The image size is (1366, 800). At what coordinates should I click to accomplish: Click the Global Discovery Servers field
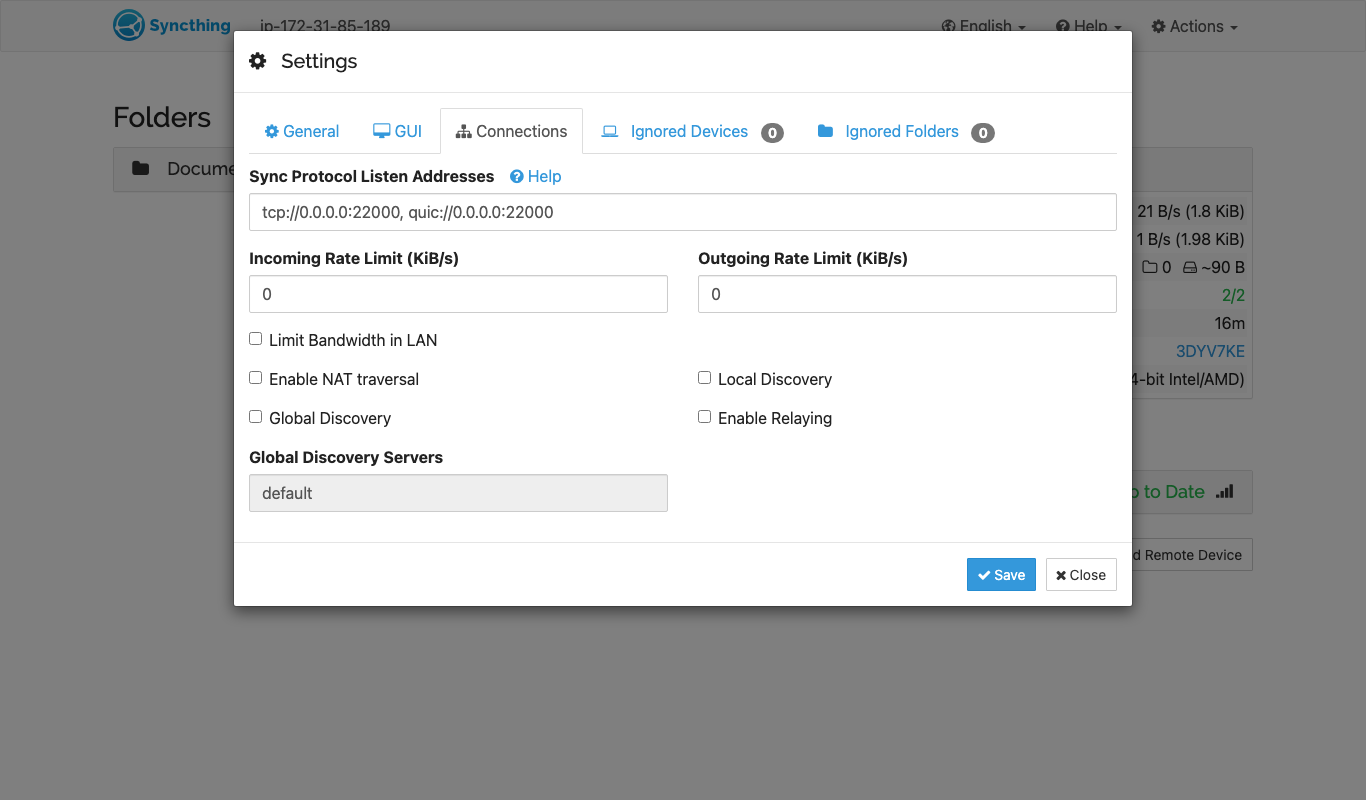(458, 493)
